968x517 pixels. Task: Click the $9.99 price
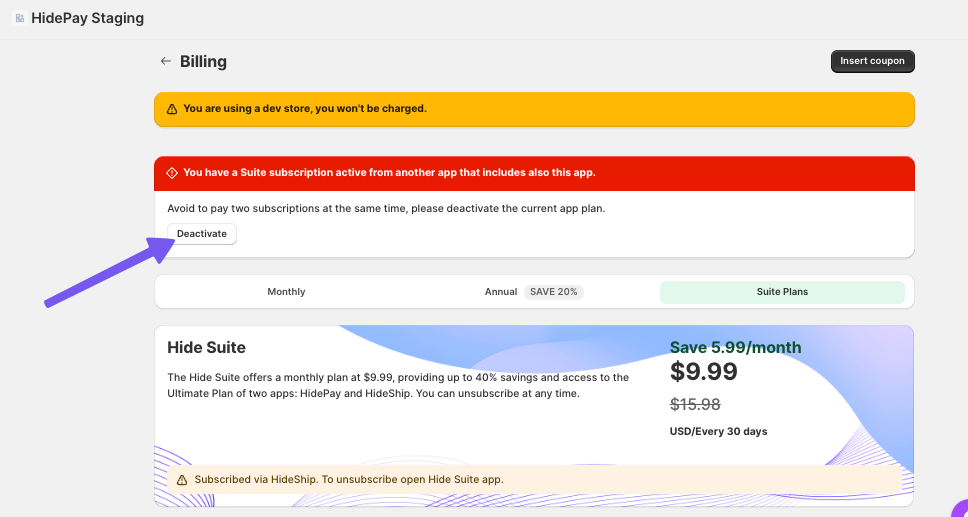click(704, 372)
